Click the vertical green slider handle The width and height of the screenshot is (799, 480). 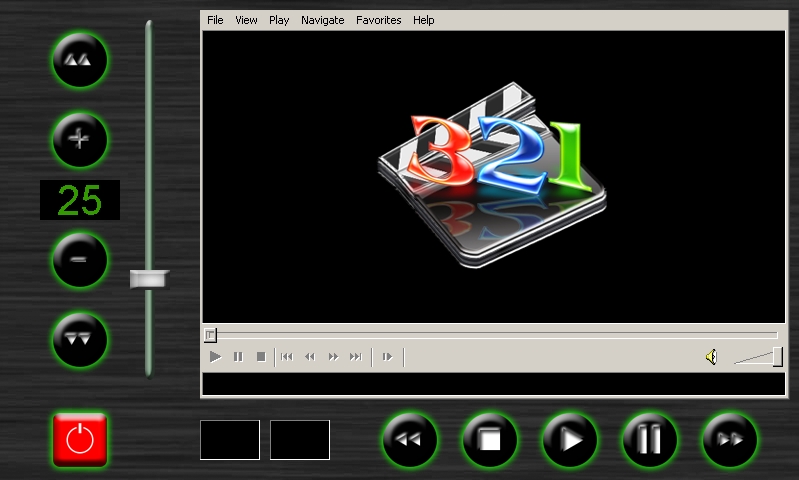pyautogui.click(x=149, y=279)
